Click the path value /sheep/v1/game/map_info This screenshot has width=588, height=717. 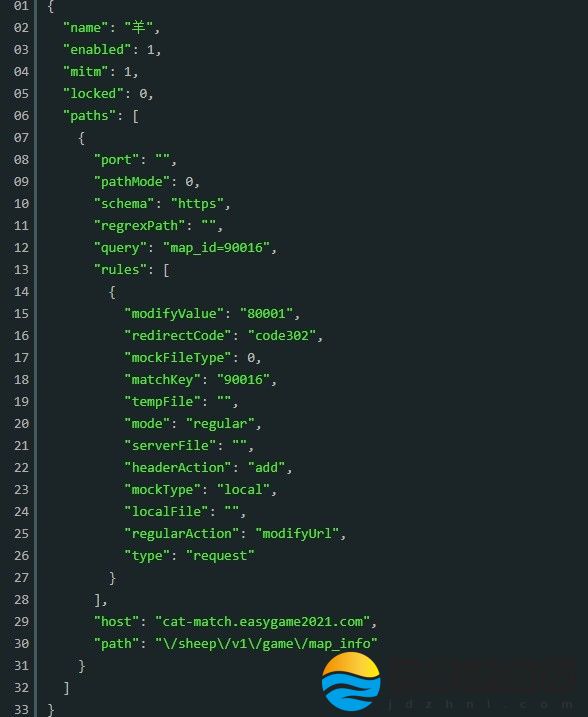pos(266,644)
